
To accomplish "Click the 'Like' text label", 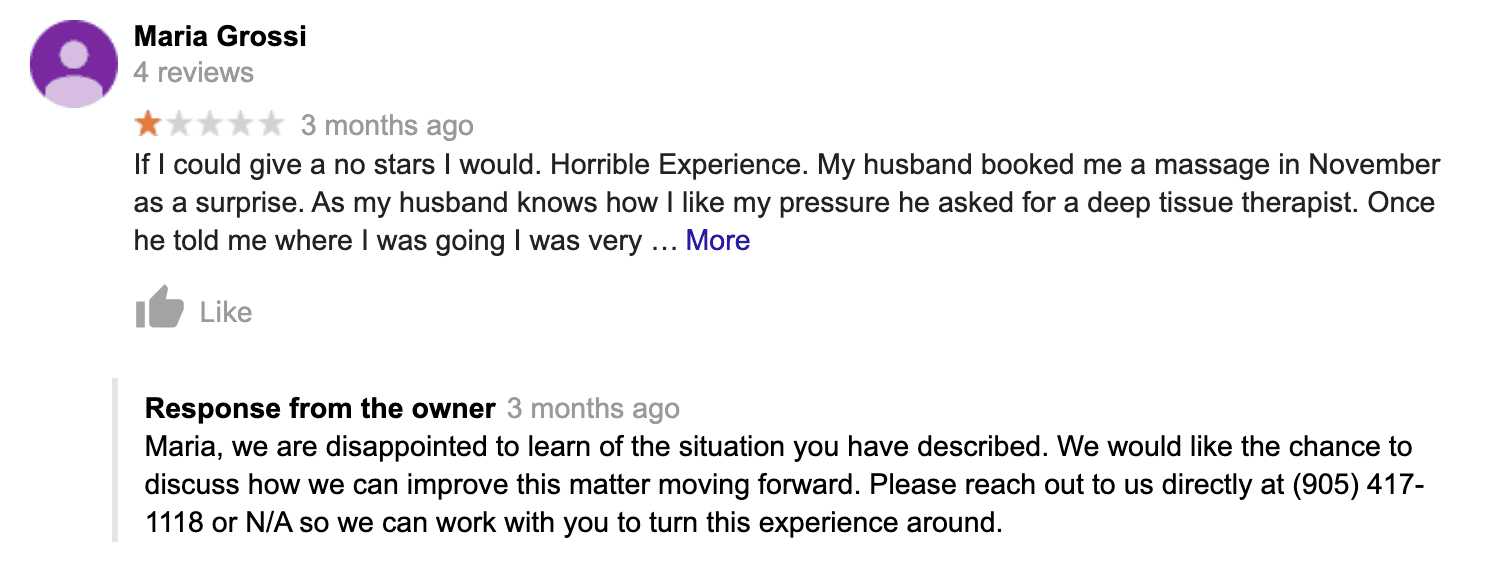I will (x=226, y=313).
